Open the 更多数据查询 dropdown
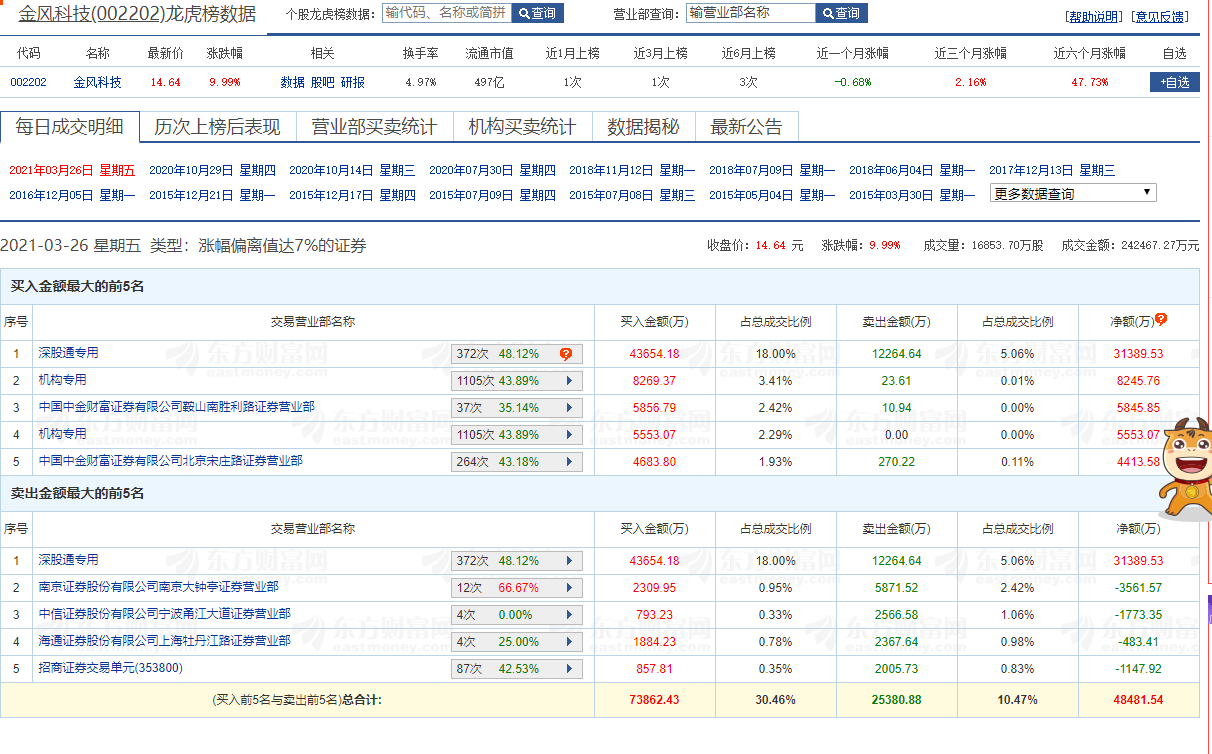Screen dimensions: 1212x754 (1073, 193)
